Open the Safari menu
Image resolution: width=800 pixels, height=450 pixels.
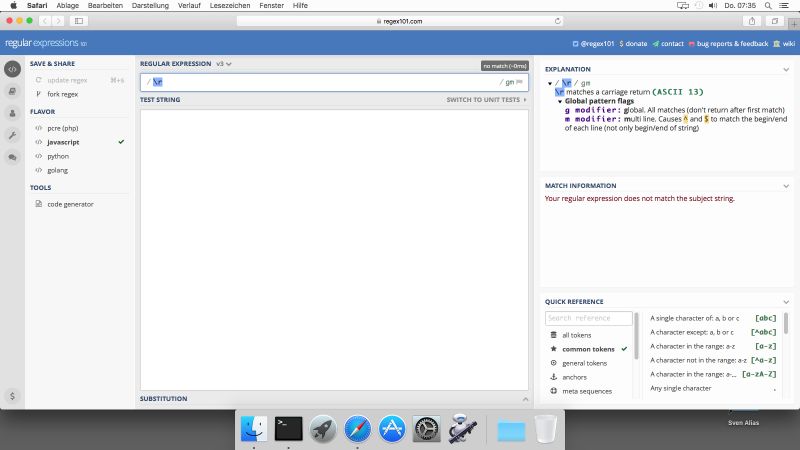(37, 6)
